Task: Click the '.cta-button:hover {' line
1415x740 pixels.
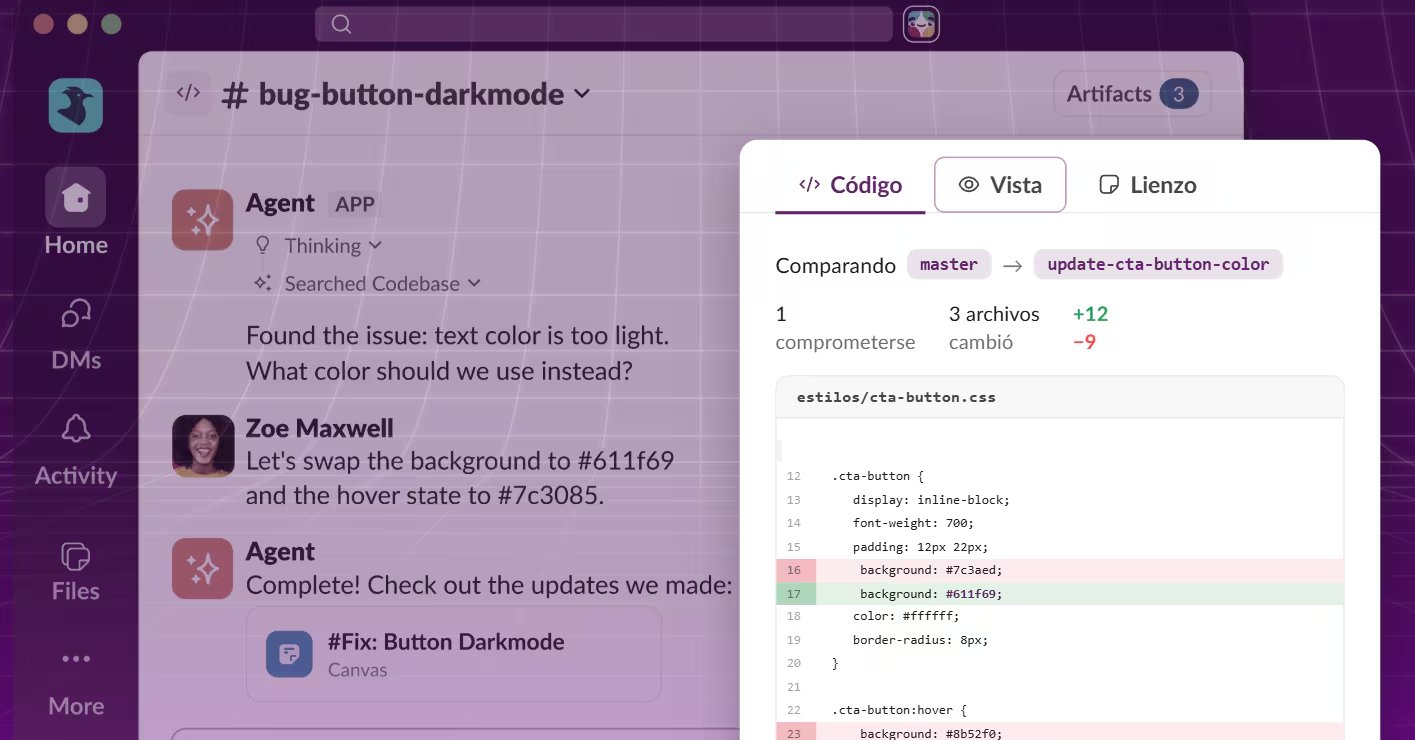Action: pos(899,711)
